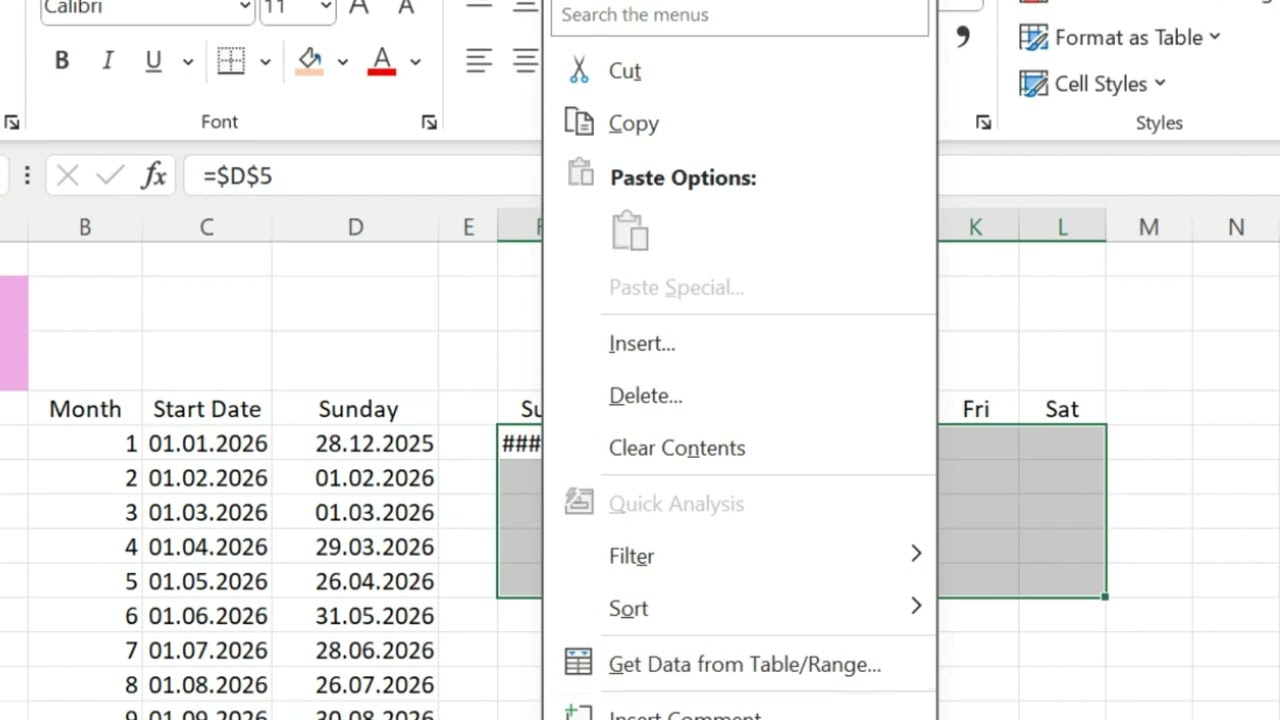Image resolution: width=1280 pixels, height=720 pixels.
Task: Toggle Italic formatting button
Action: click(x=108, y=61)
